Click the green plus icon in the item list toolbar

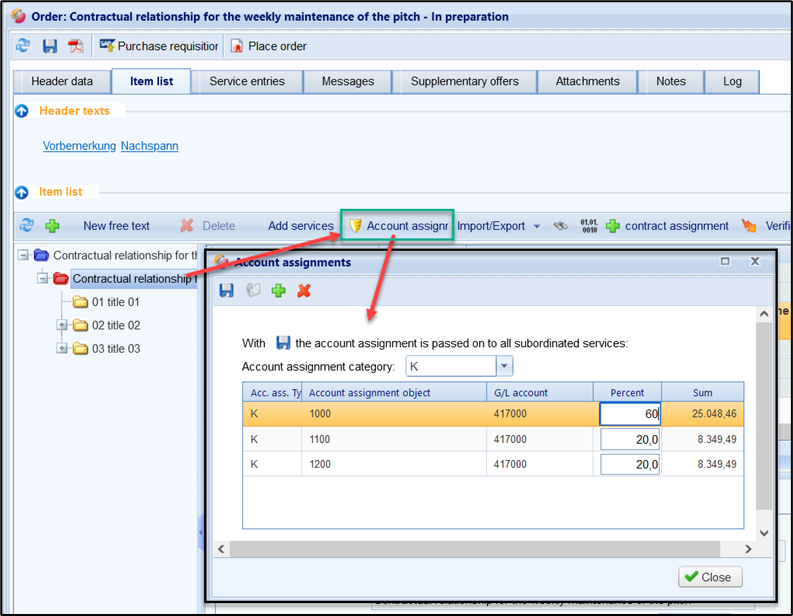[52, 226]
